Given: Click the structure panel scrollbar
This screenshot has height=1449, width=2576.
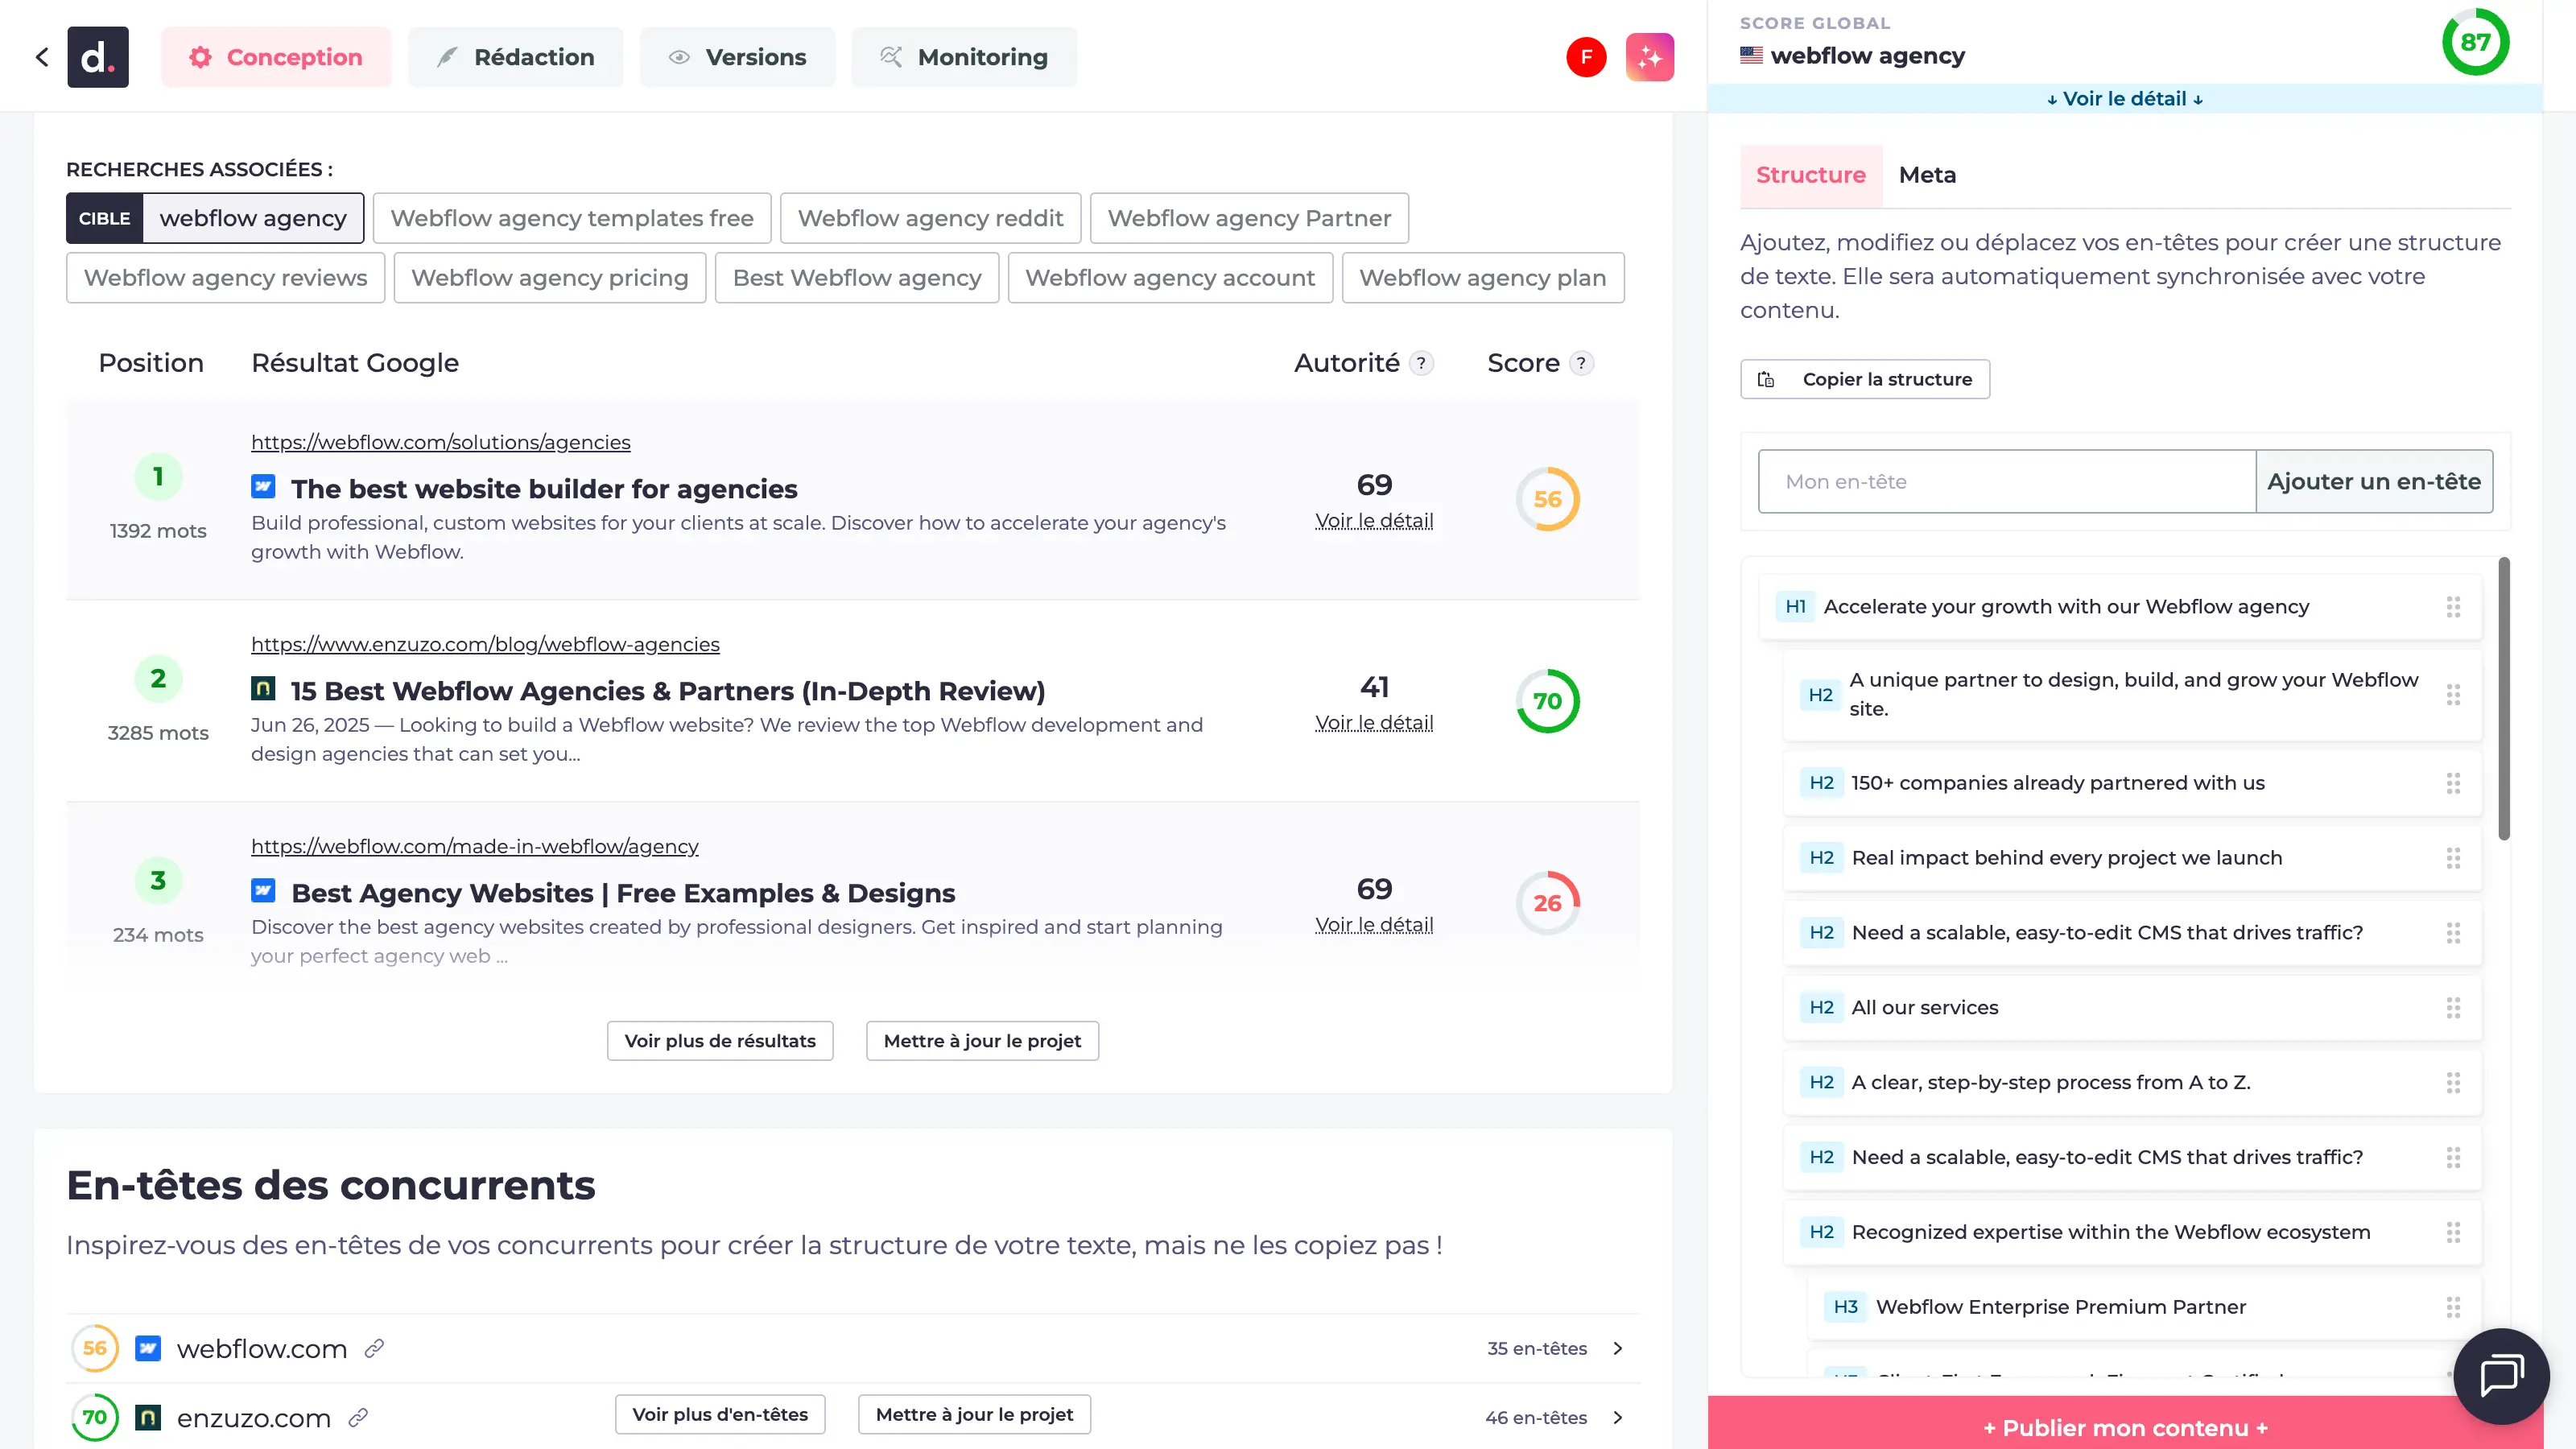Looking at the screenshot, I should click(x=2504, y=699).
